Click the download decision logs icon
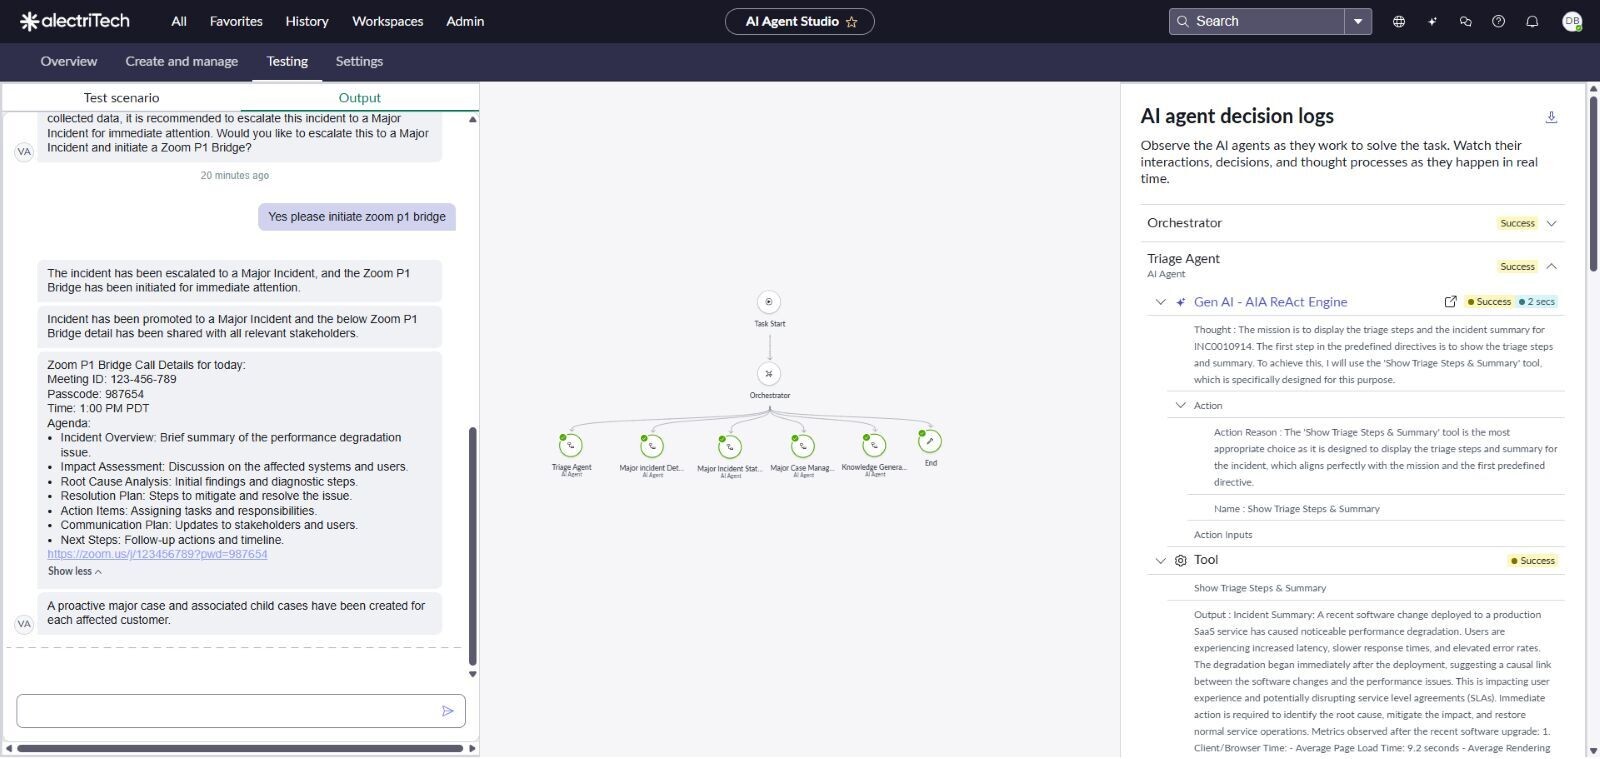The image size is (1600, 759). click(1551, 117)
